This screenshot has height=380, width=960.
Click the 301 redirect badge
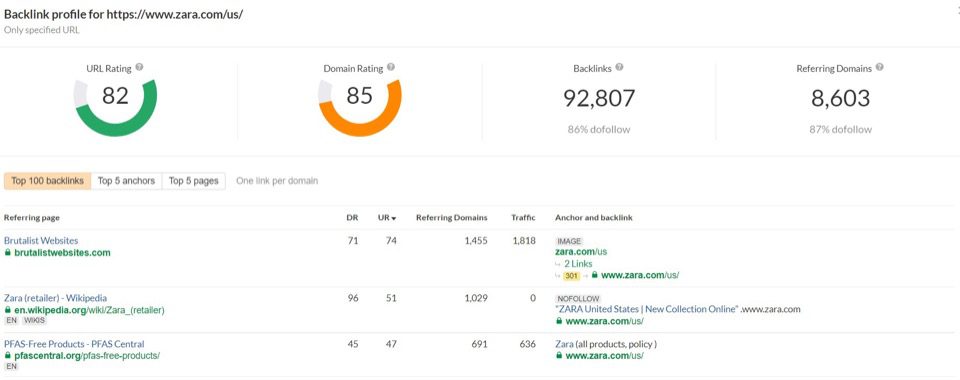pyautogui.click(x=571, y=276)
